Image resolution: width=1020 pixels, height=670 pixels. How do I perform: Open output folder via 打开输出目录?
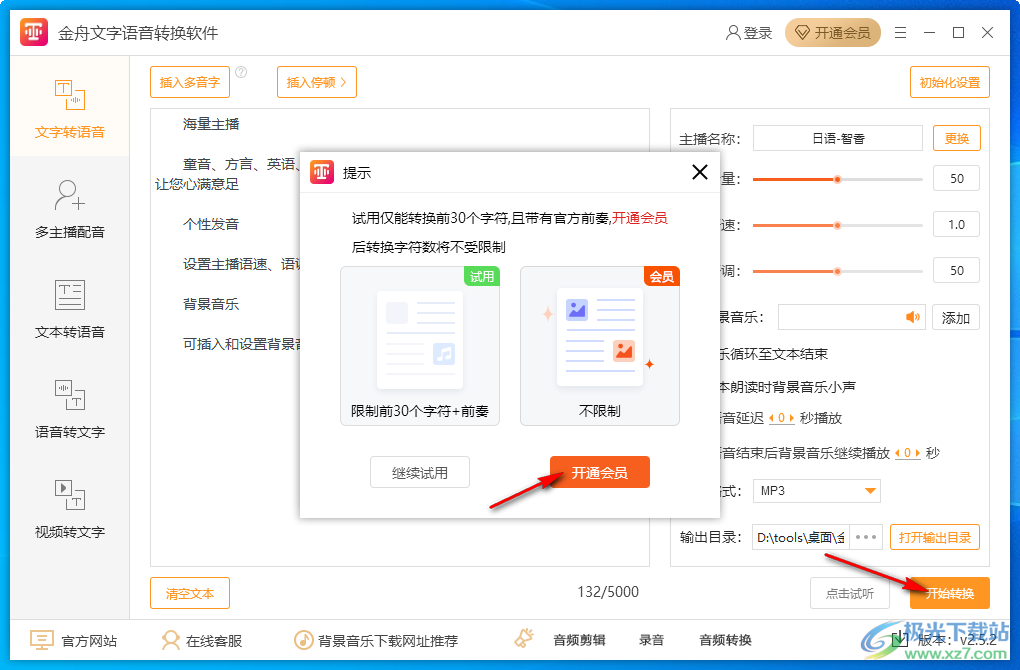(934, 537)
